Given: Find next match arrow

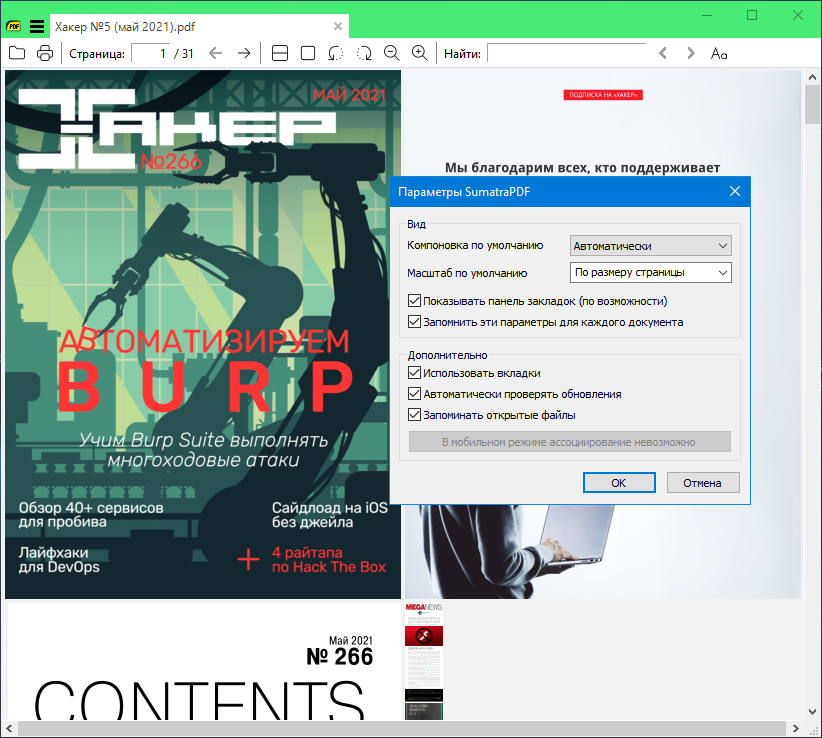Looking at the screenshot, I should coord(691,53).
